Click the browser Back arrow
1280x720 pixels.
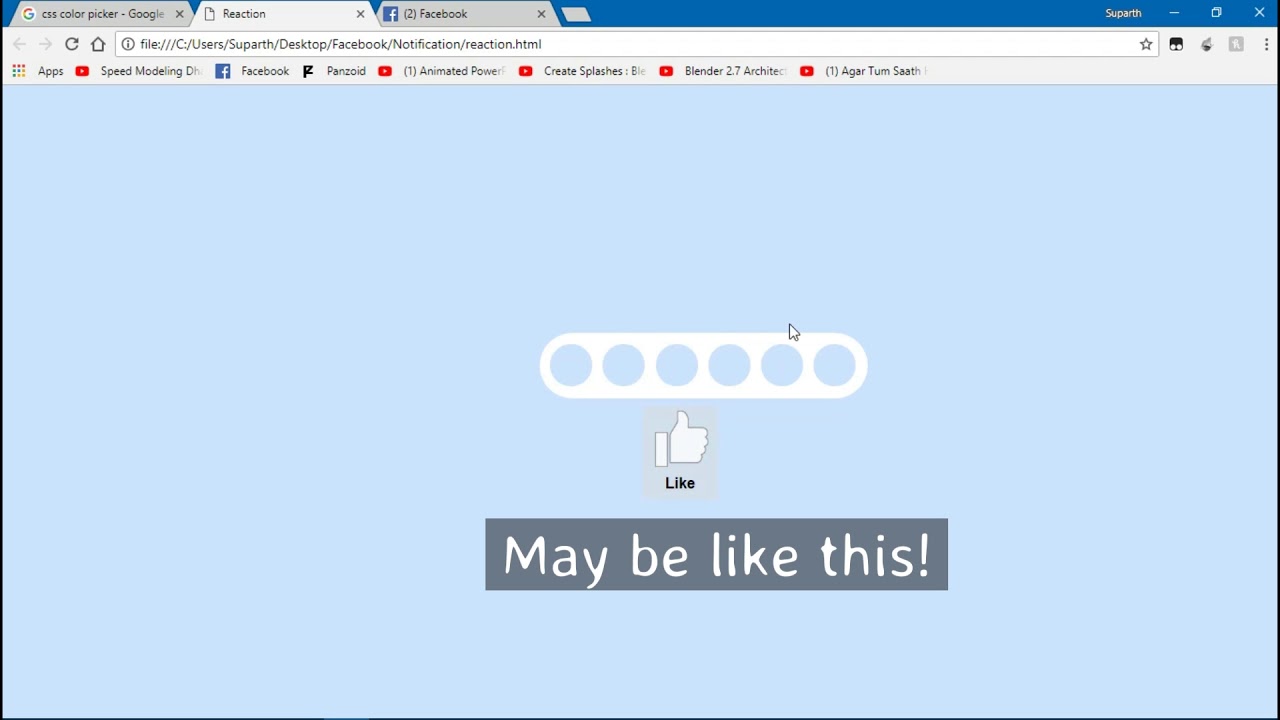tap(19, 44)
